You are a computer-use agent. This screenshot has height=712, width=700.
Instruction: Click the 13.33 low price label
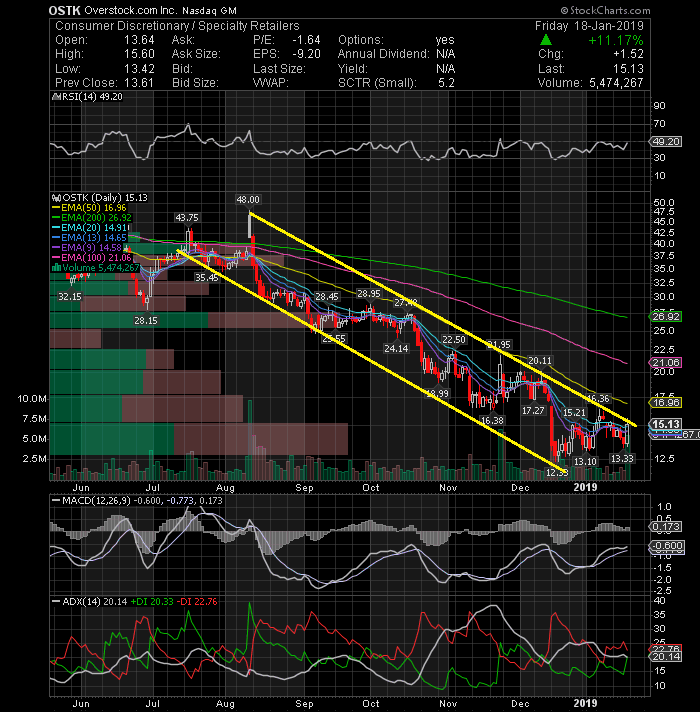click(622, 459)
